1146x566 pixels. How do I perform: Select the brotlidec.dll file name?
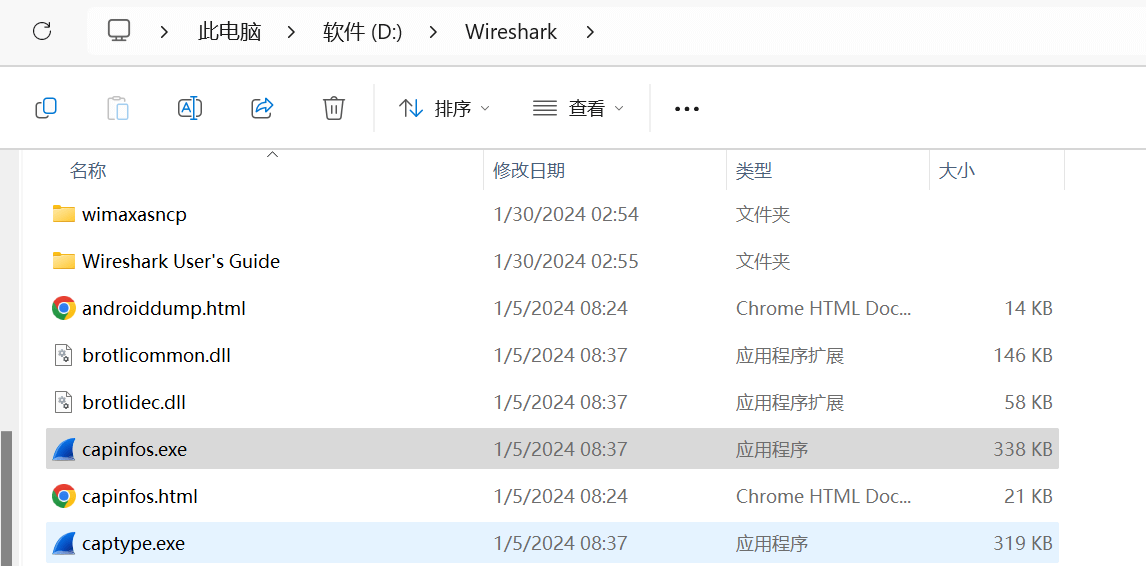(x=134, y=402)
